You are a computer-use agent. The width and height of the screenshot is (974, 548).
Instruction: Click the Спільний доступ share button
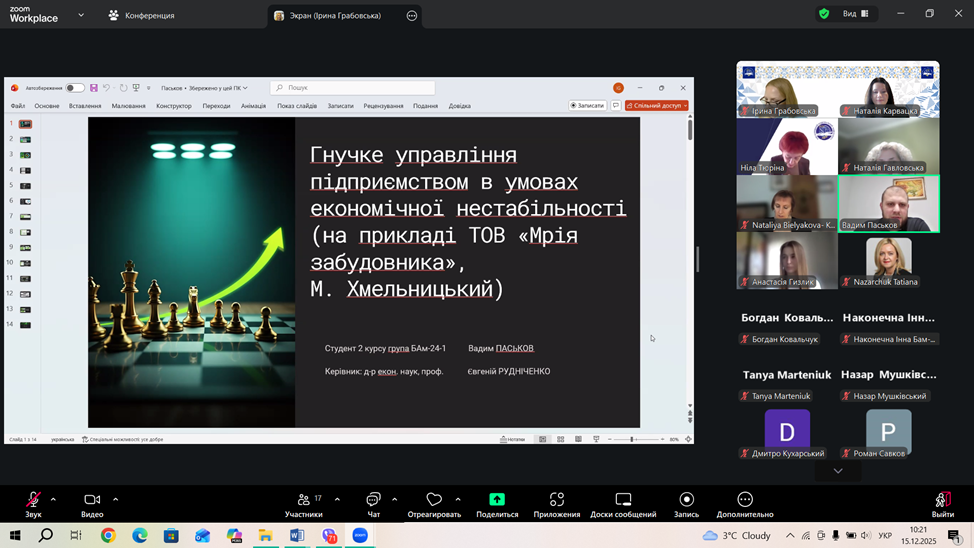657,105
